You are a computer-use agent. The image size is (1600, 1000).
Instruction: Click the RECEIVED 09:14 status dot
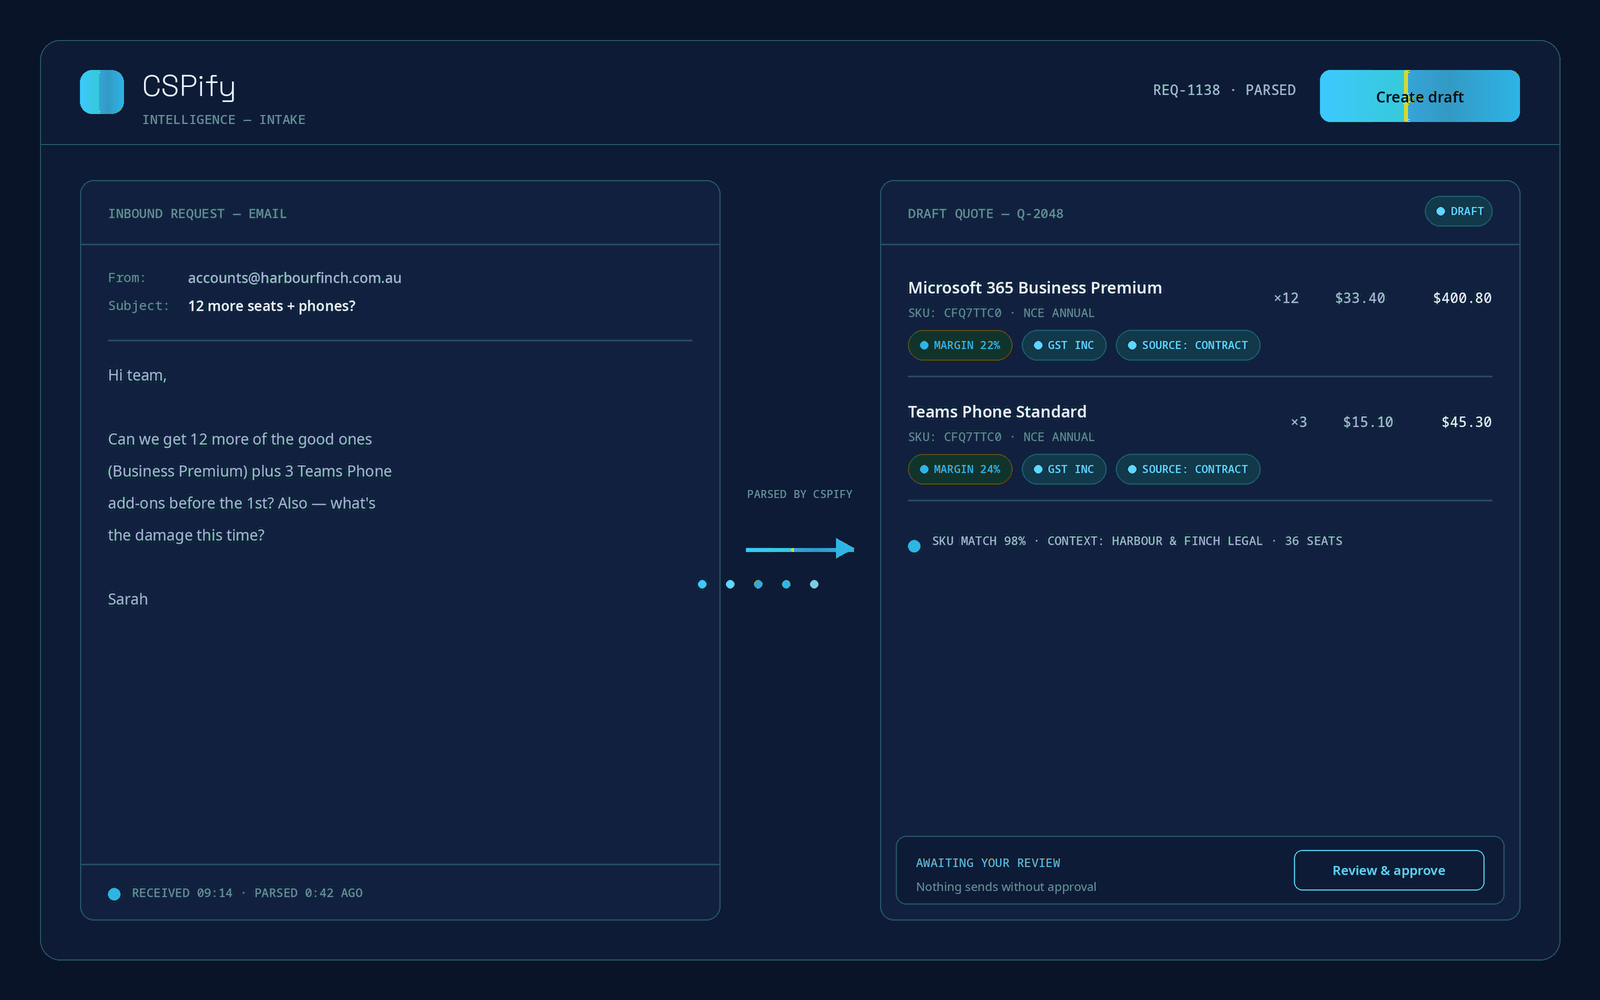coord(114,894)
